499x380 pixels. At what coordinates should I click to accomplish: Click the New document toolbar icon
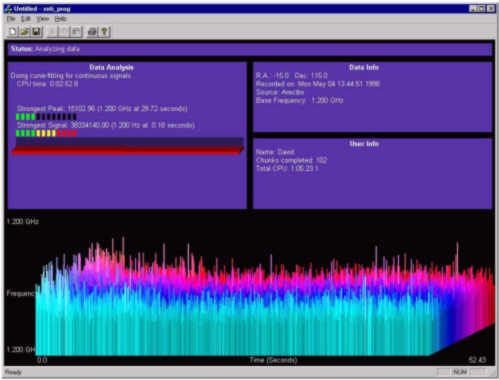(13, 32)
